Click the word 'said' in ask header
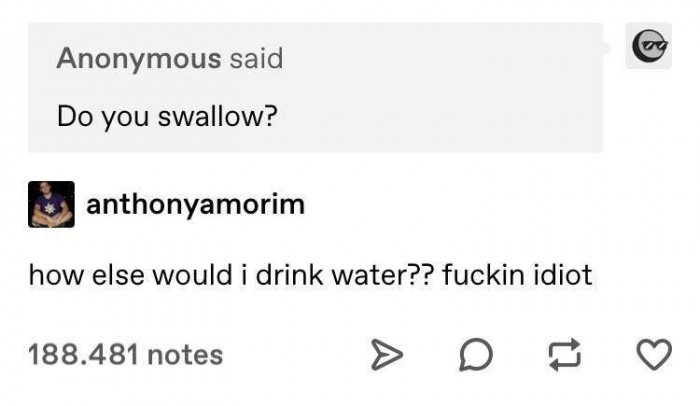Screen dimensions: 700x406 tap(256, 59)
